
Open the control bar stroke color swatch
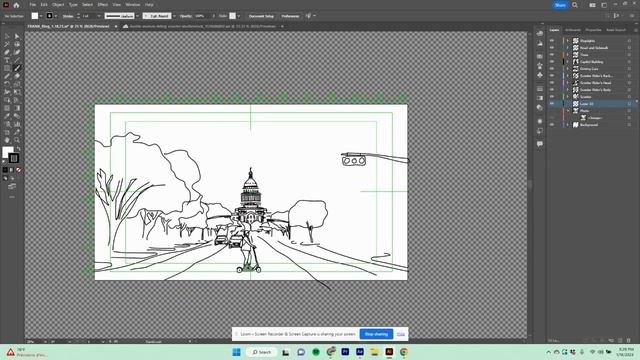click(x=49, y=16)
